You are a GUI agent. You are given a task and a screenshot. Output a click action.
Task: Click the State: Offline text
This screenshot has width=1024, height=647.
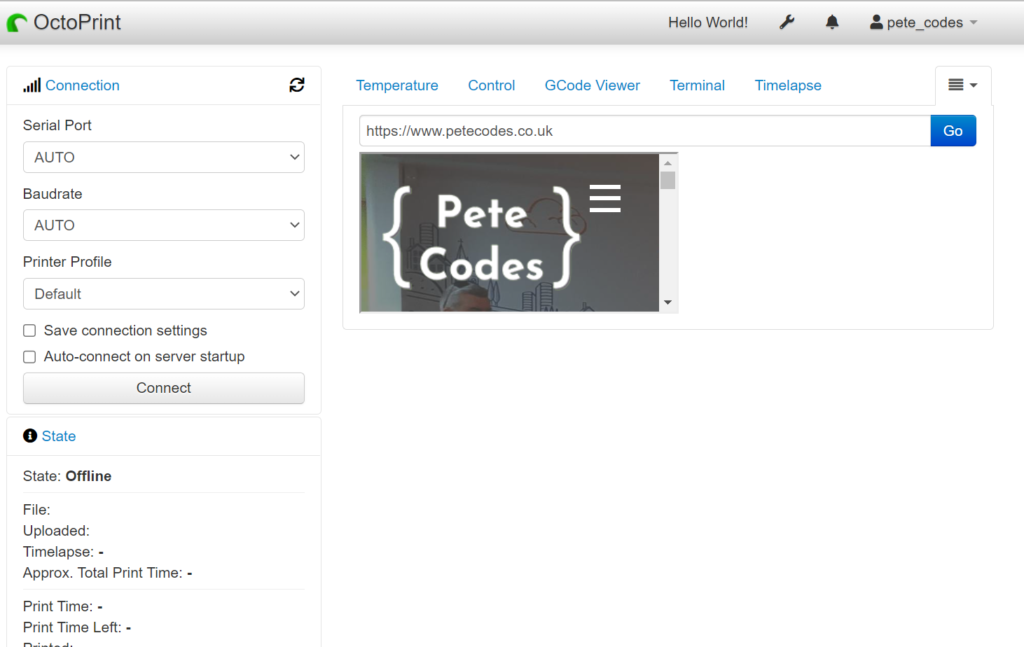coord(67,476)
